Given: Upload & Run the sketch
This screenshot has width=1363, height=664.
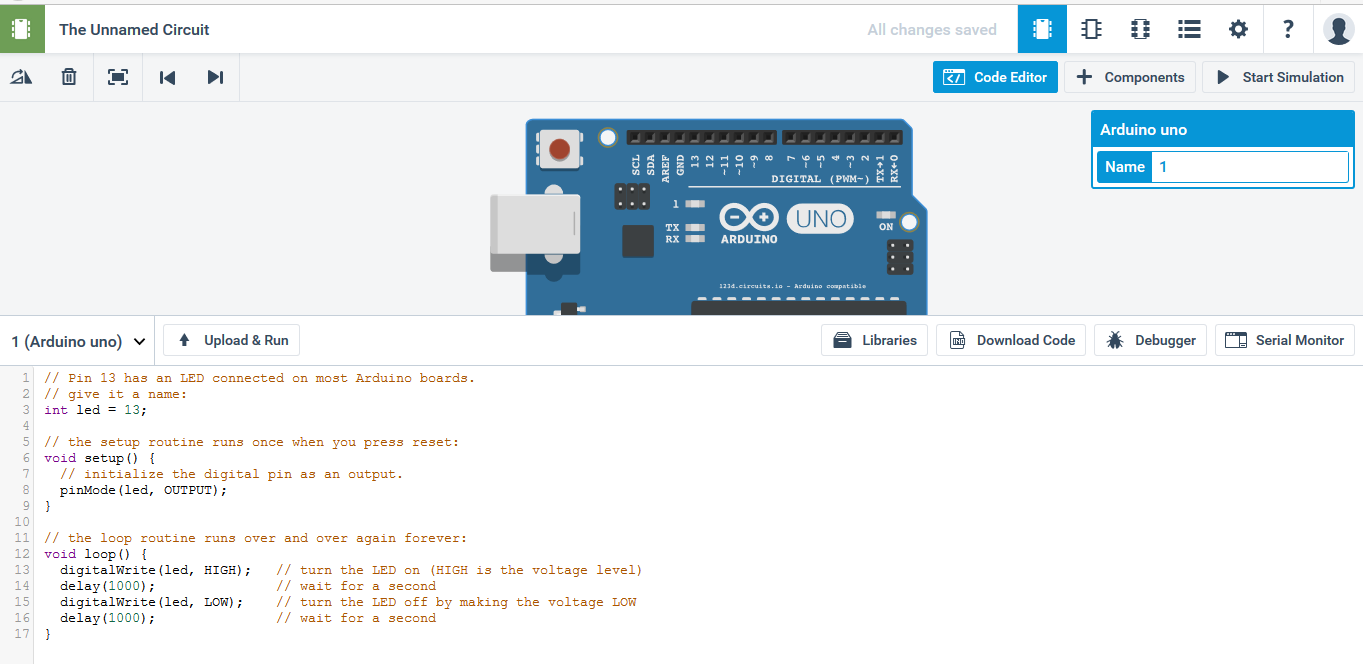Looking at the screenshot, I should (x=231, y=340).
